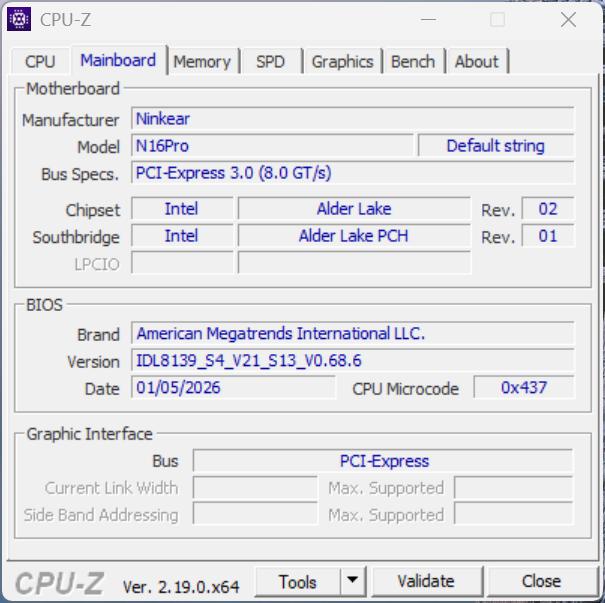The height and width of the screenshot is (603, 605).
Task: Click the CPU Microcode label
Action: tap(405, 389)
